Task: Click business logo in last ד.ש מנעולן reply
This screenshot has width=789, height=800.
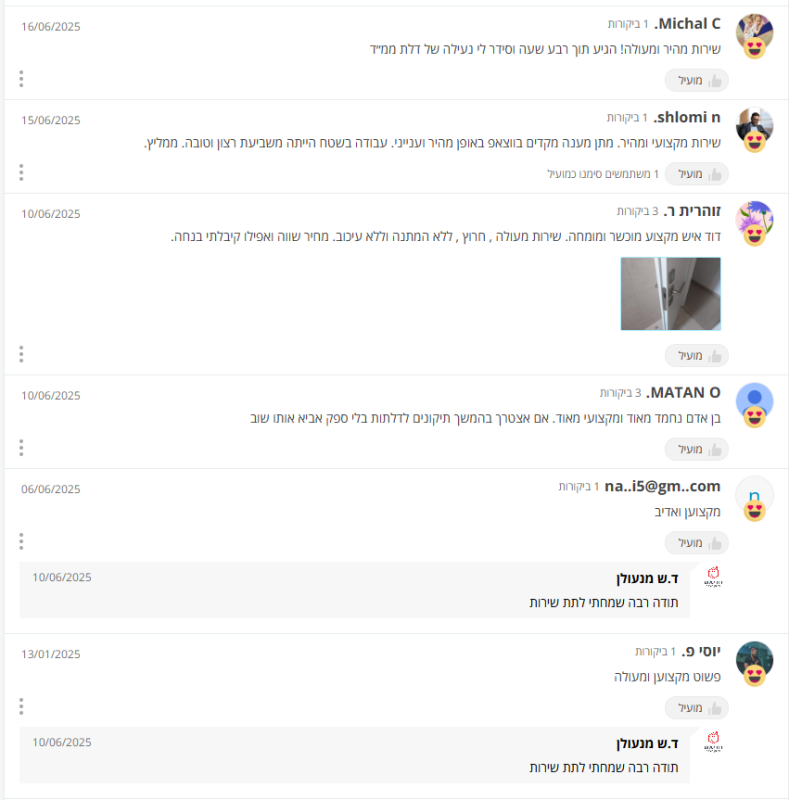Action: tap(713, 742)
